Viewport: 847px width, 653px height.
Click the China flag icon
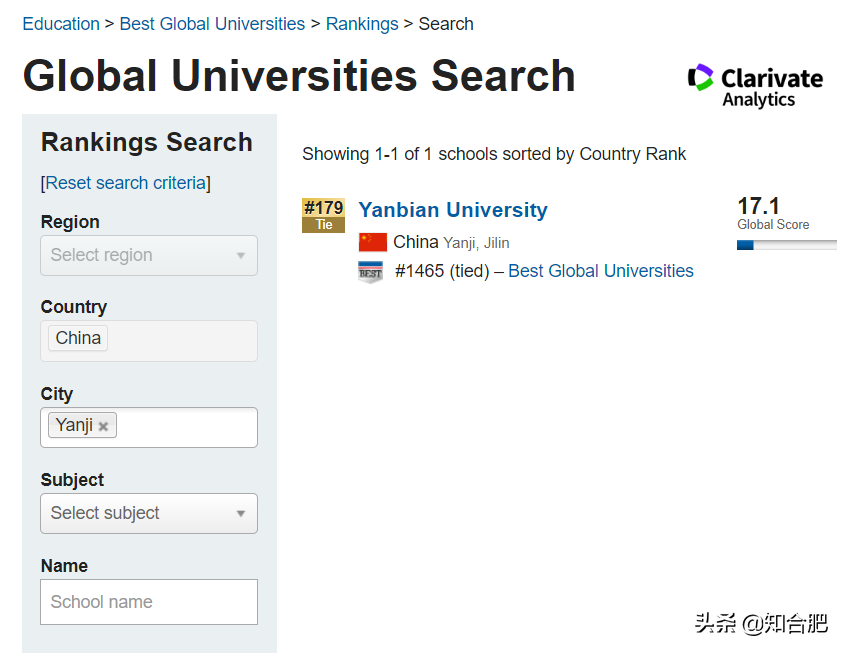click(372, 242)
